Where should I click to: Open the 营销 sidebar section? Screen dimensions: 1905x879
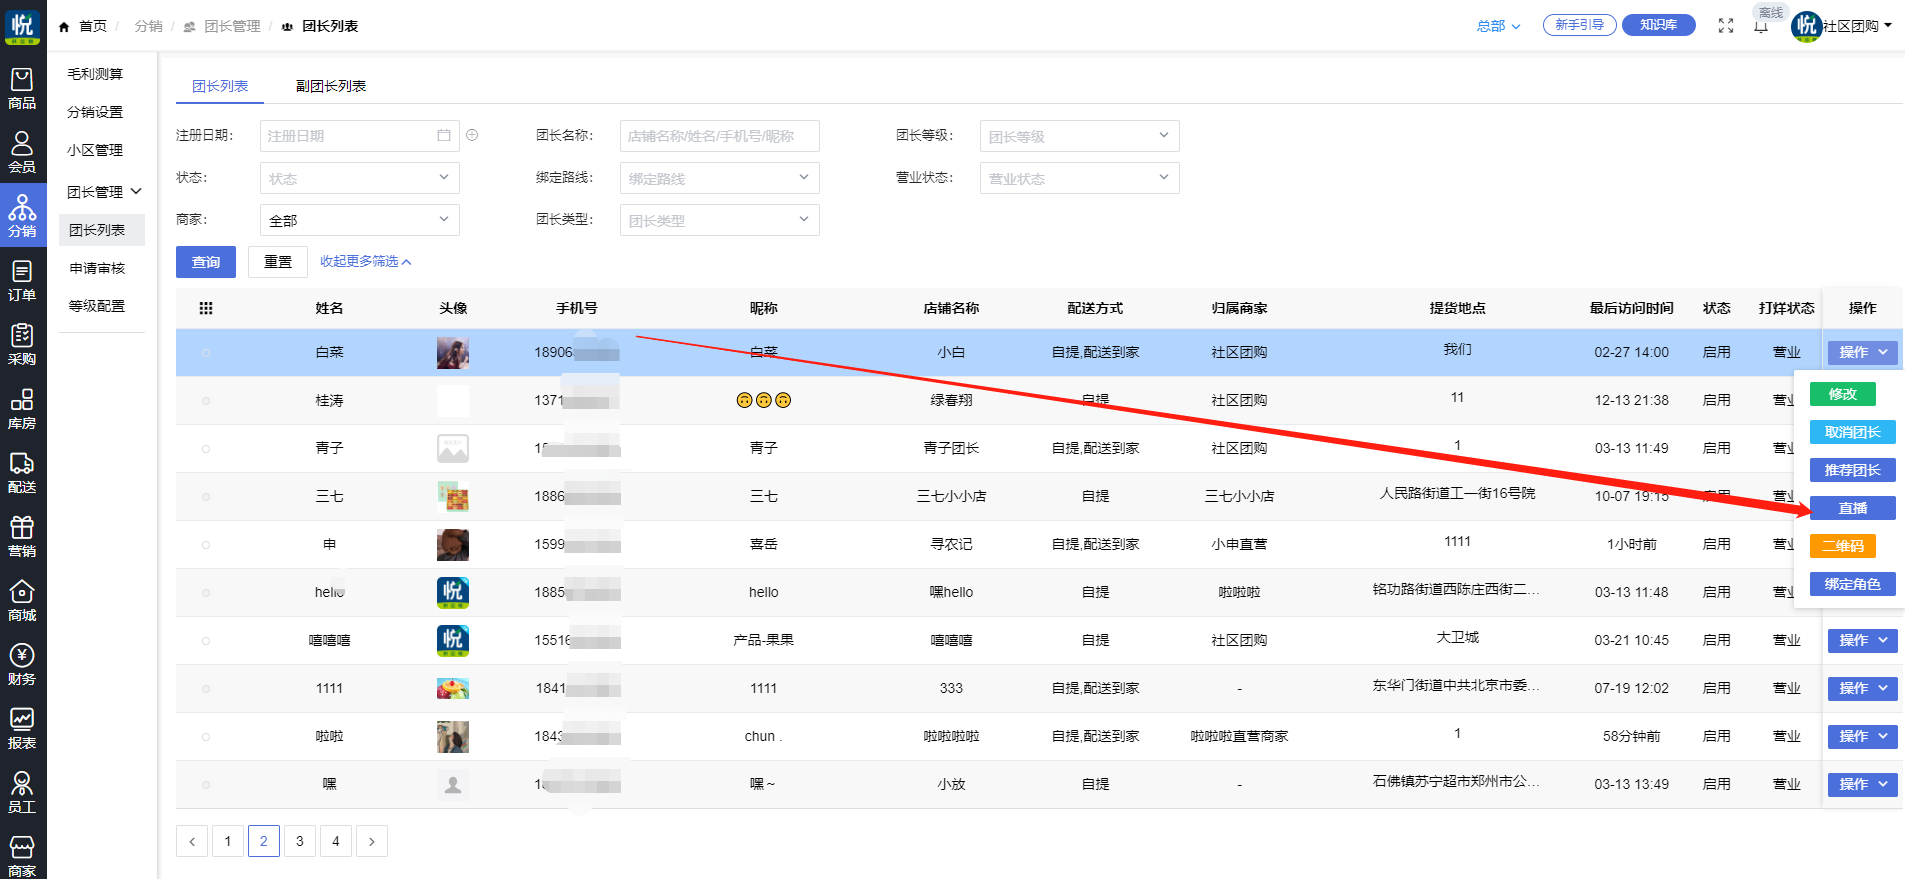pyautogui.click(x=22, y=537)
